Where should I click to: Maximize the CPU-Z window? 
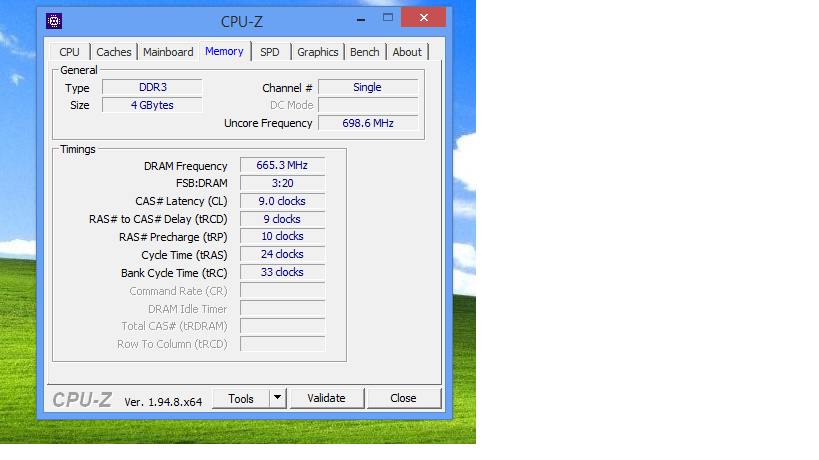388,17
